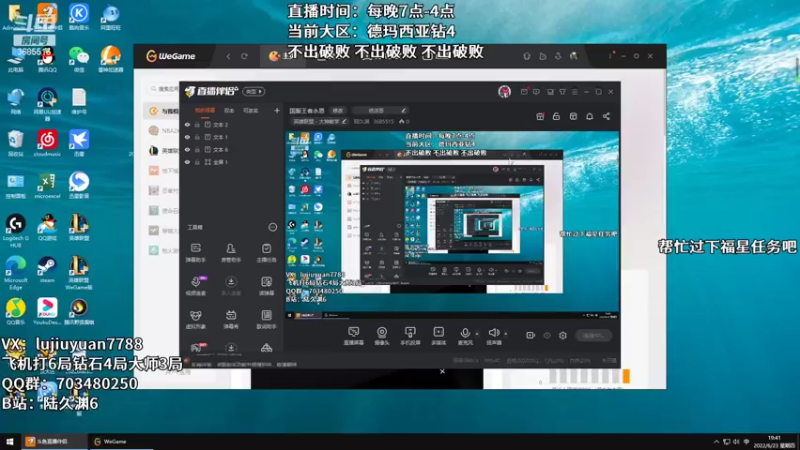Open the streamer avatar in title bar

click(x=505, y=91)
